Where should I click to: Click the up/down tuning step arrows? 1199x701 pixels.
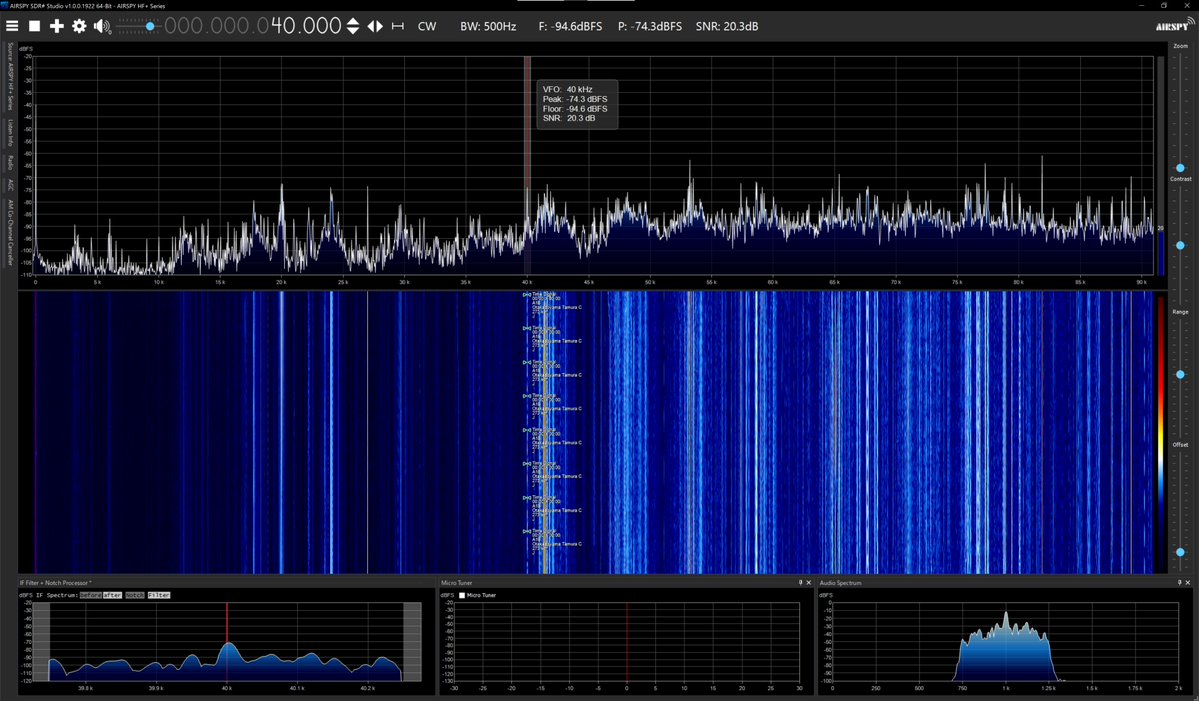coord(353,26)
